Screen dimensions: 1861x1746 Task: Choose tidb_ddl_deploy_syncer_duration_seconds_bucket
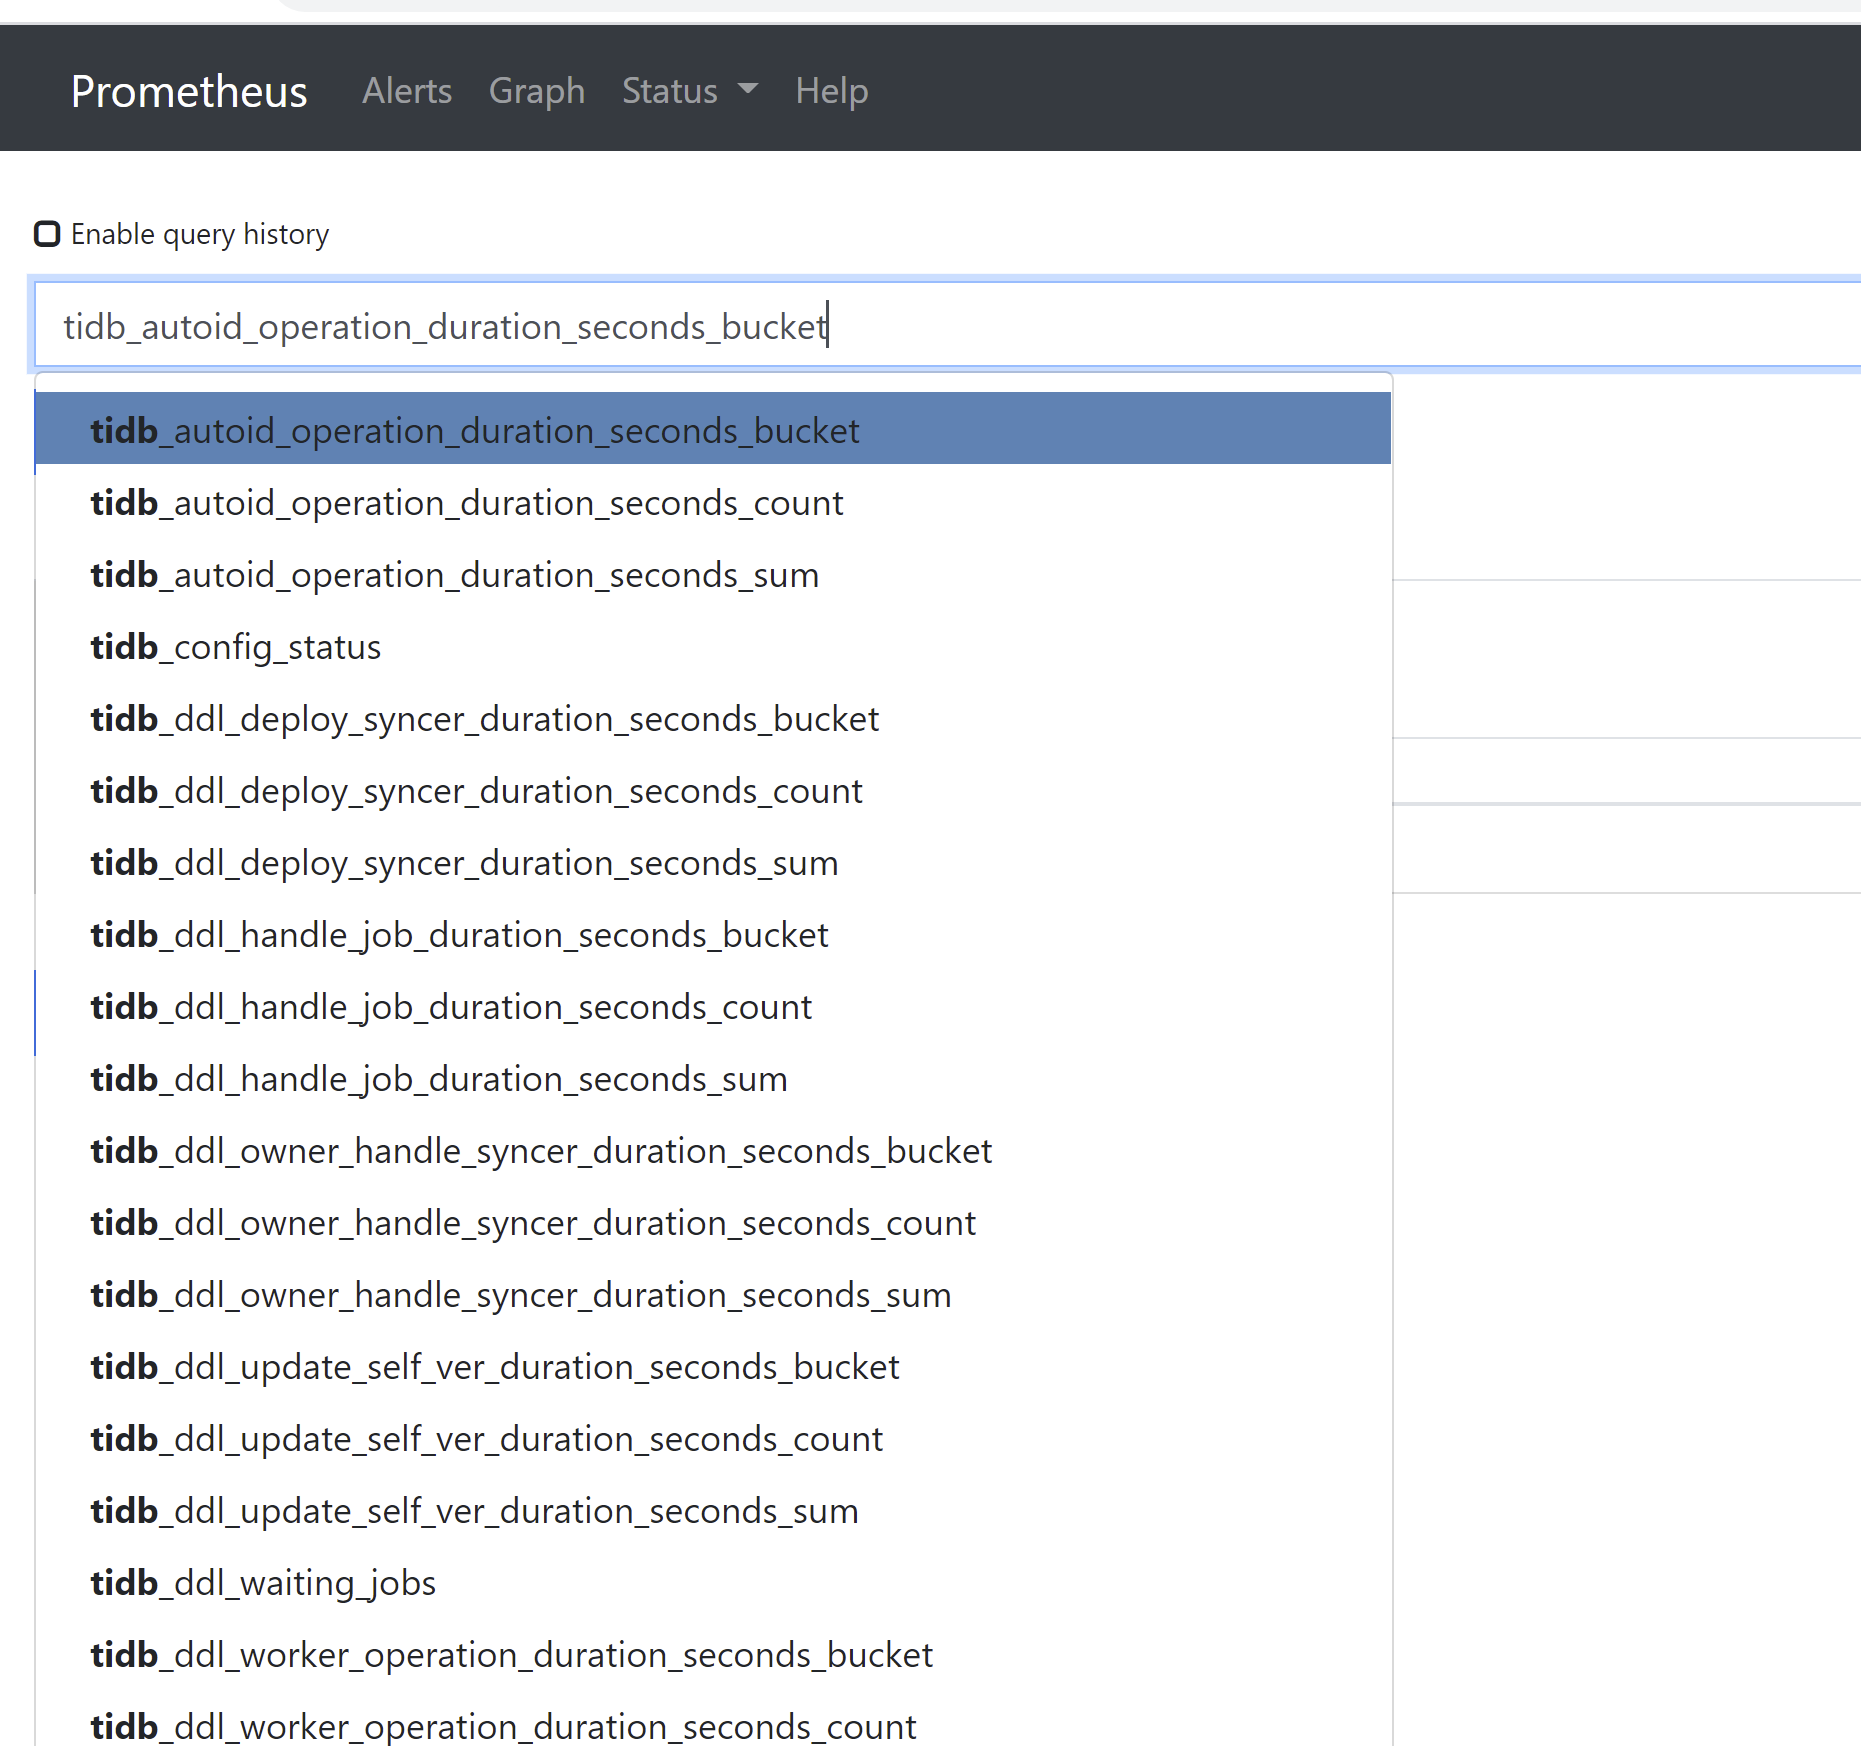713,718
